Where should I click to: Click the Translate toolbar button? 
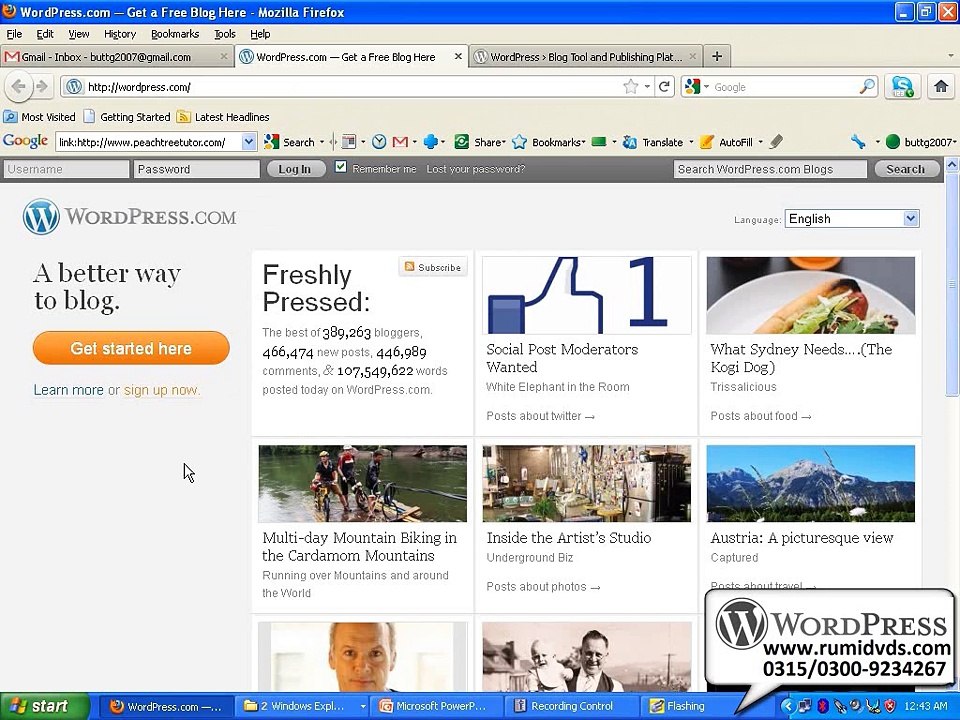tap(653, 142)
